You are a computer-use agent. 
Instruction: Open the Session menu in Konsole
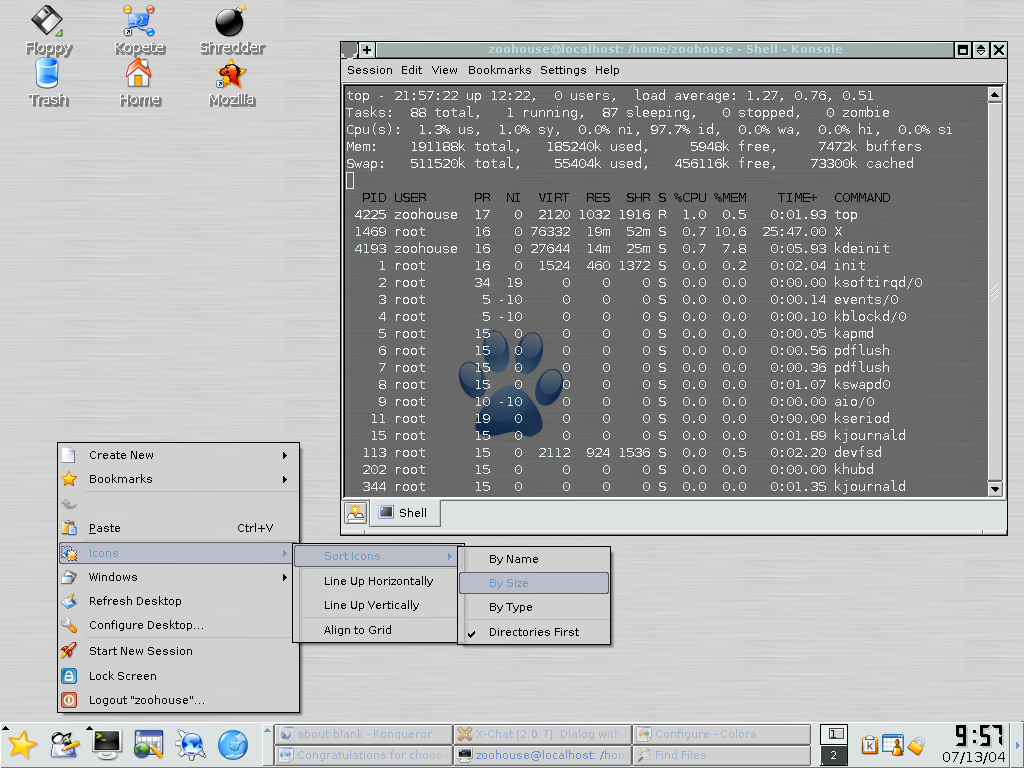pyautogui.click(x=370, y=70)
